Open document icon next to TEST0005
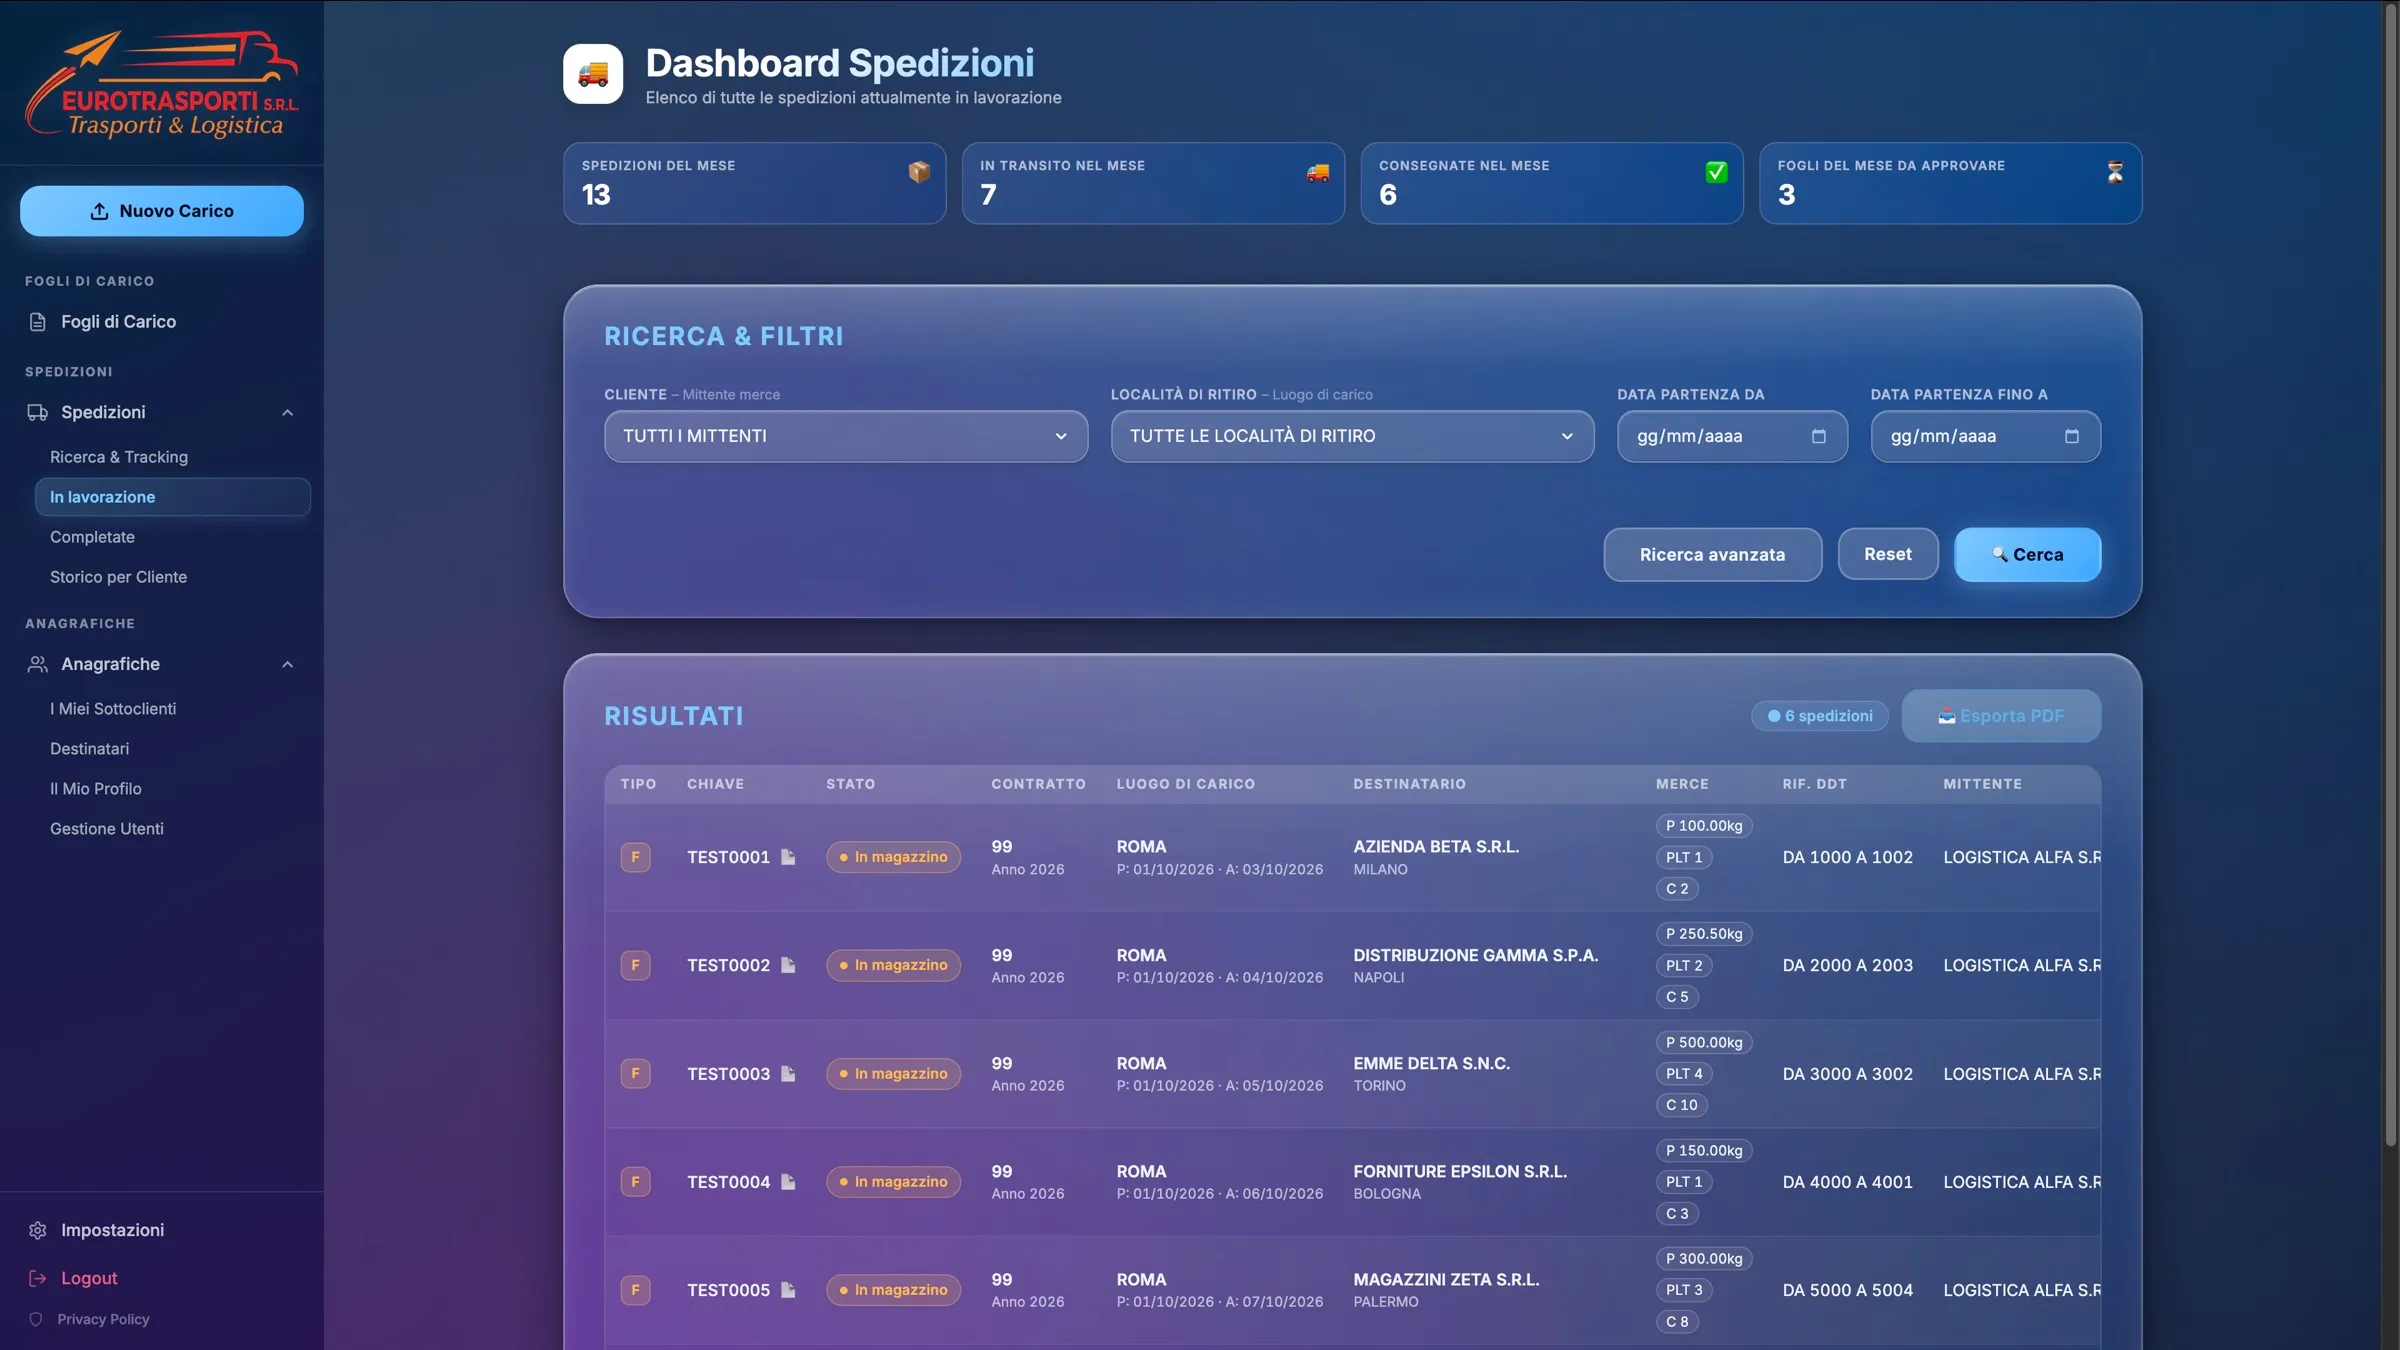Screen dimensions: 2400x1350 788,1290
